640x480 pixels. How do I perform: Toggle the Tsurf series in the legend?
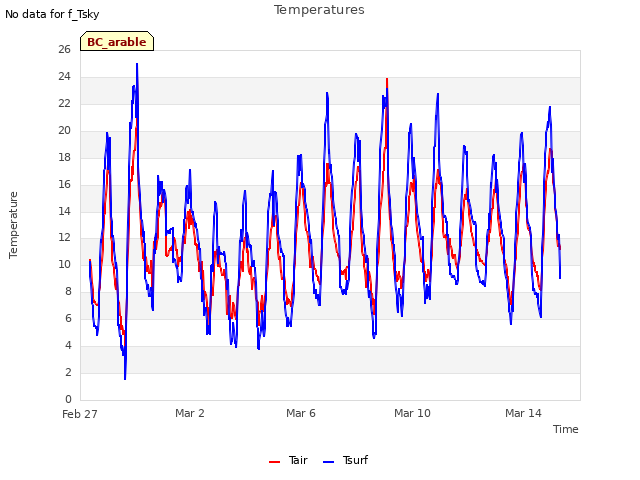click(x=345, y=460)
